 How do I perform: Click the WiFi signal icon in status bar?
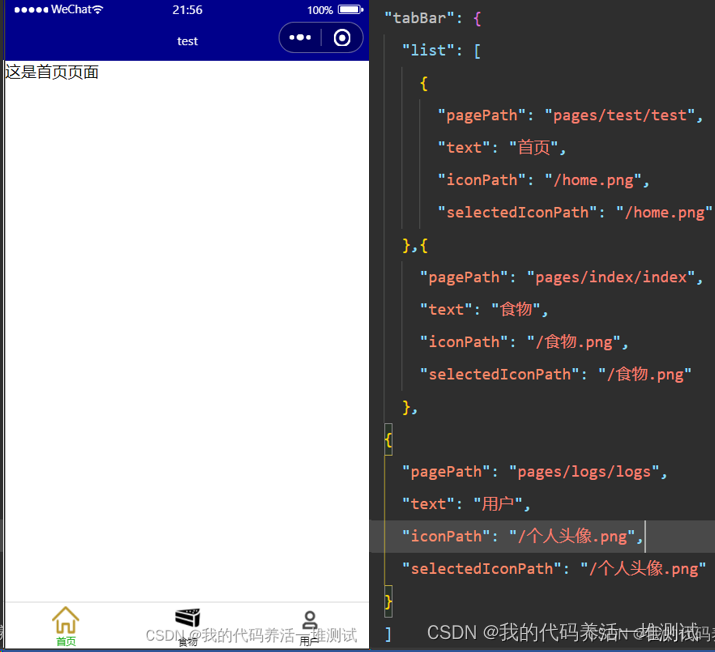point(98,10)
